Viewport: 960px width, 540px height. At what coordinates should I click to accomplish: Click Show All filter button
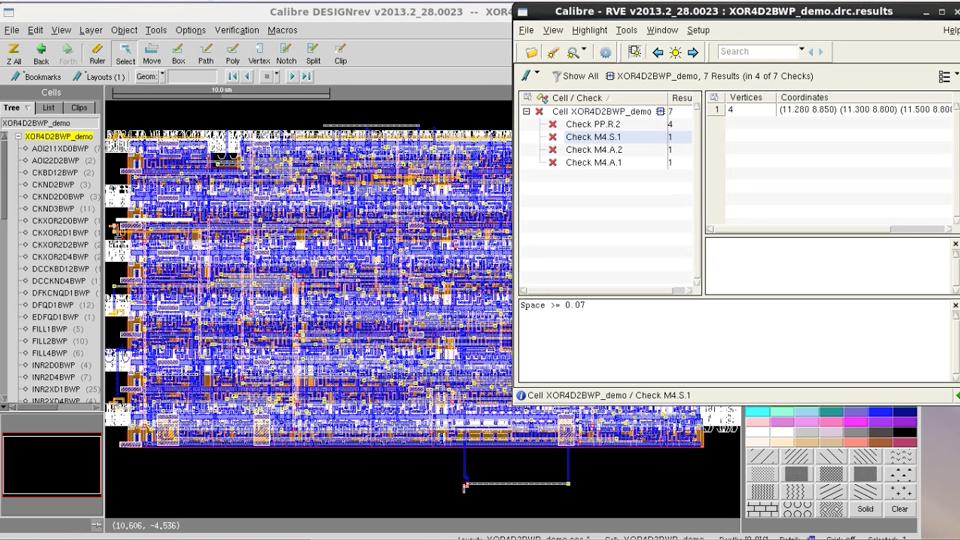575,76
